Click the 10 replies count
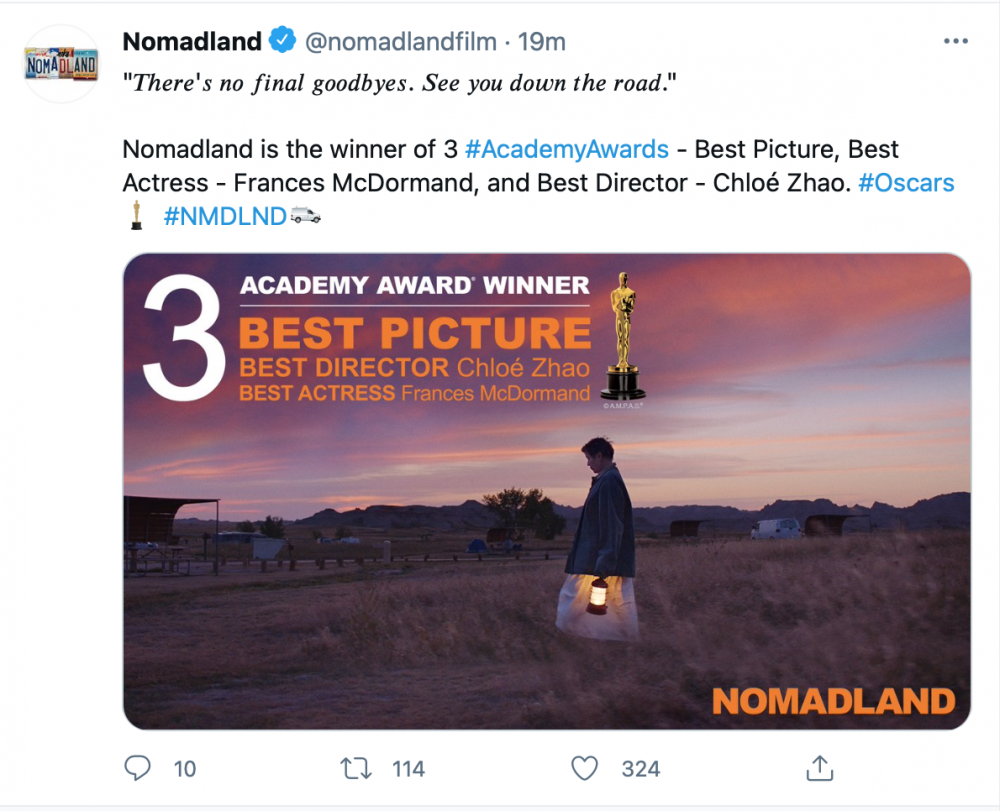Screen dimensions: 1000x811 click(x=185, y=769)
